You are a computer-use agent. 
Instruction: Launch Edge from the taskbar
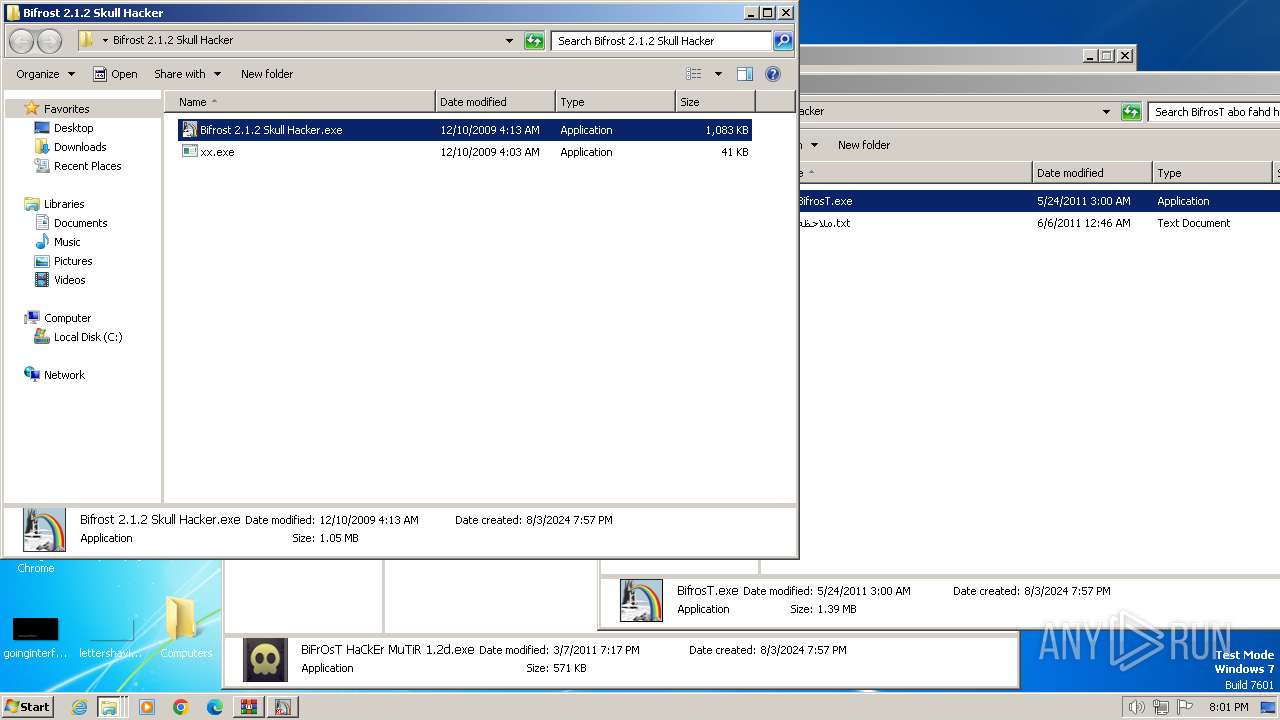pyautogui.click(x=215, y=707)
